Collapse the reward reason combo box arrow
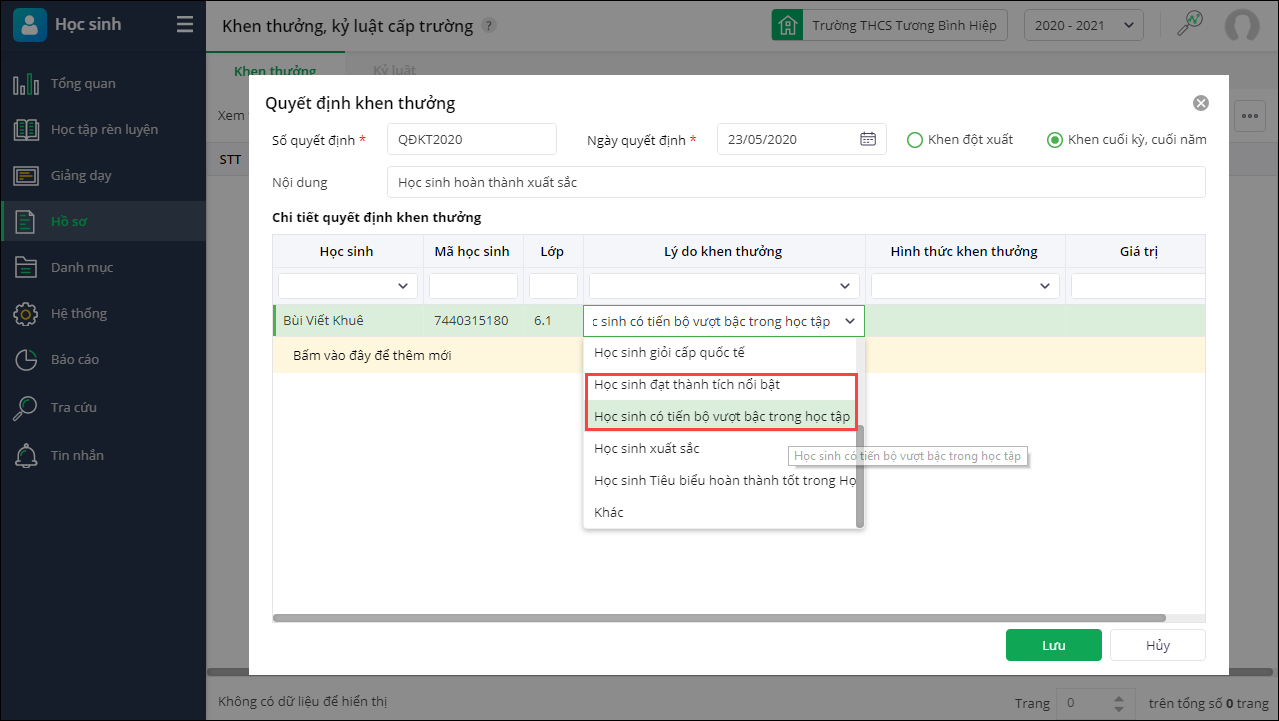Screen dimensions: 1279x721 tap(849, 321)
